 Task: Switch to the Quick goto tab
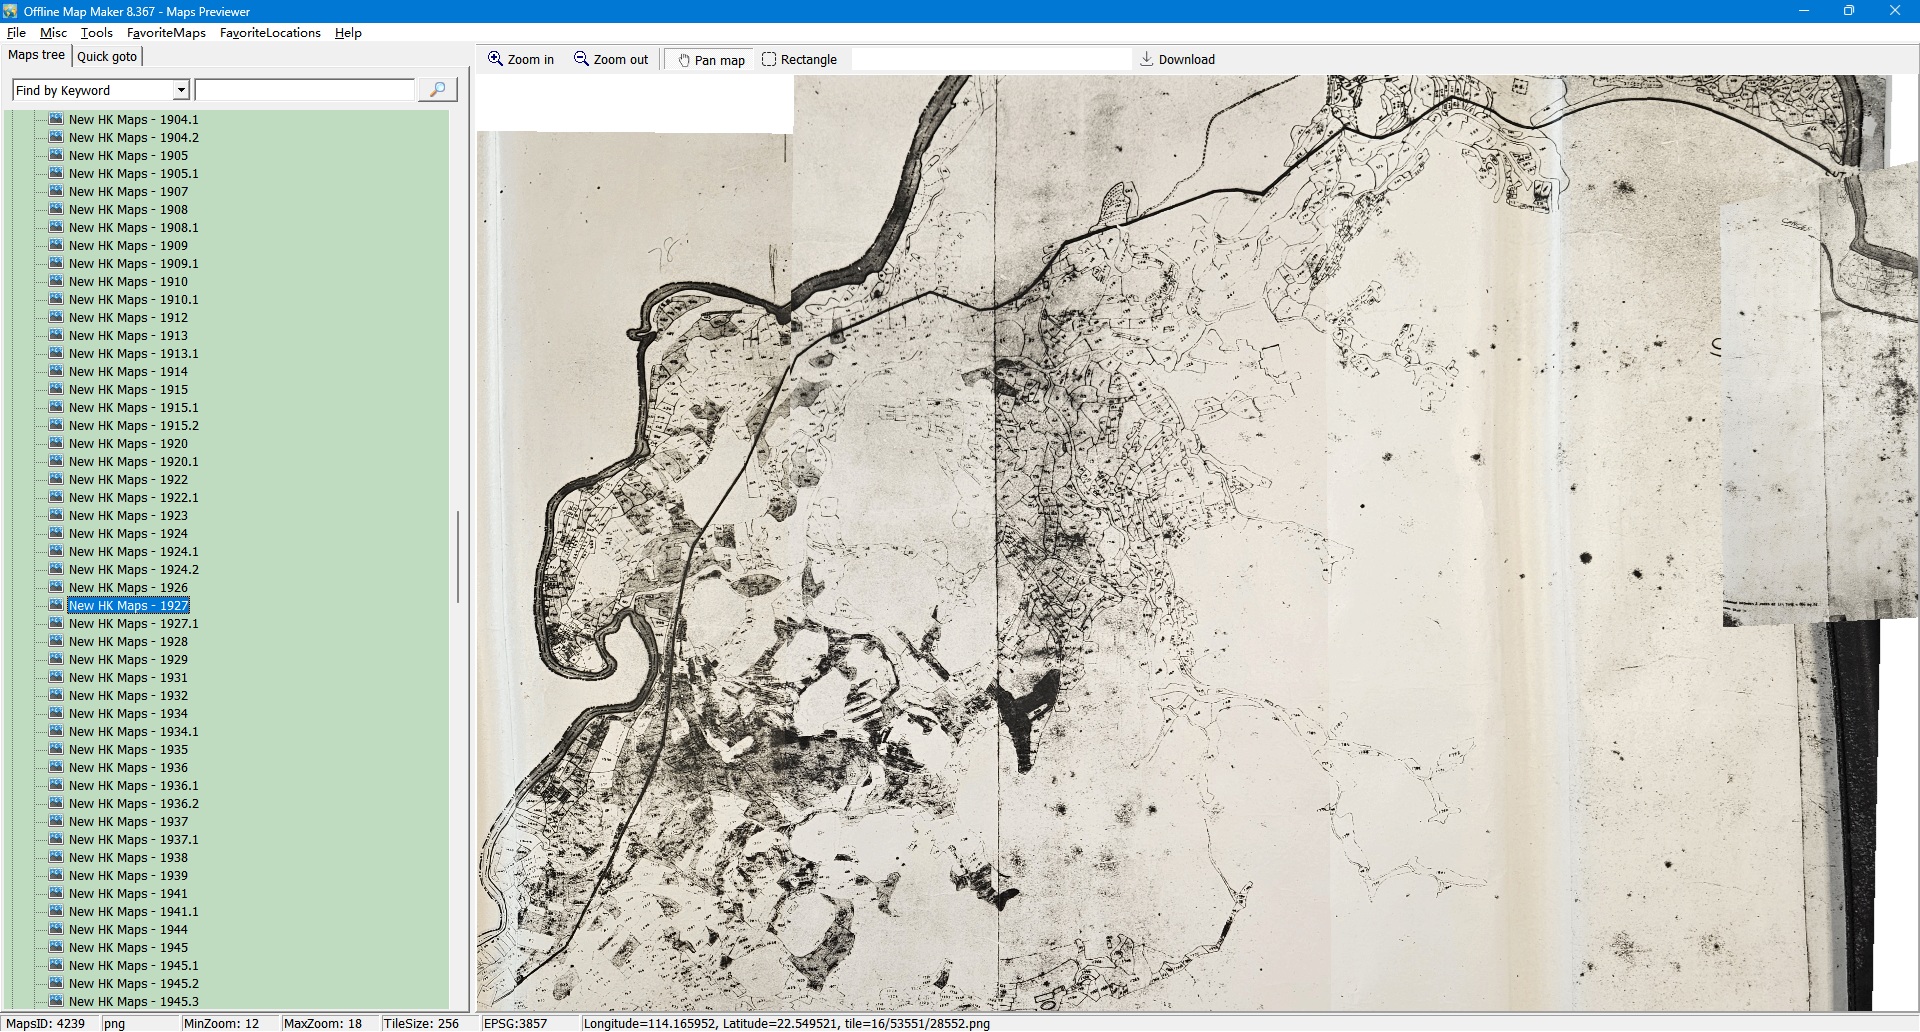point(107,56)
